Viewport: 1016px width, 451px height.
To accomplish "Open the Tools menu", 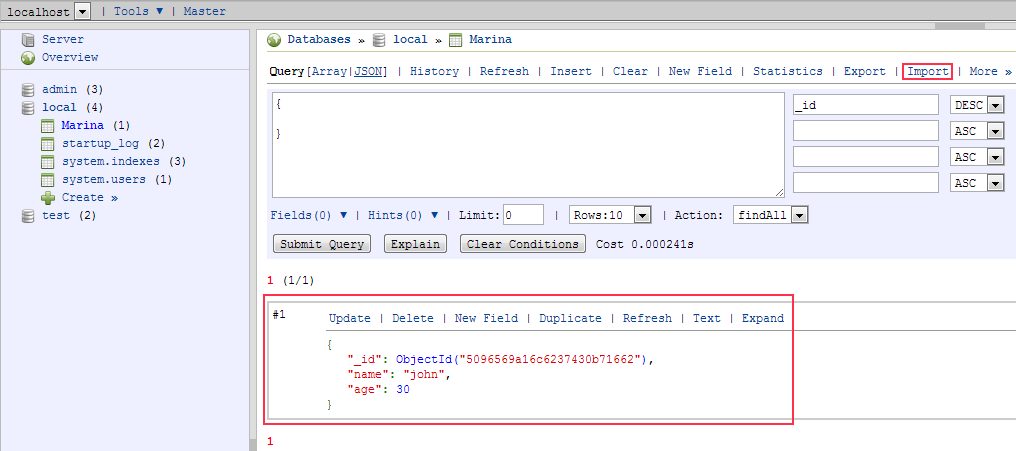I will pos(138,11).
